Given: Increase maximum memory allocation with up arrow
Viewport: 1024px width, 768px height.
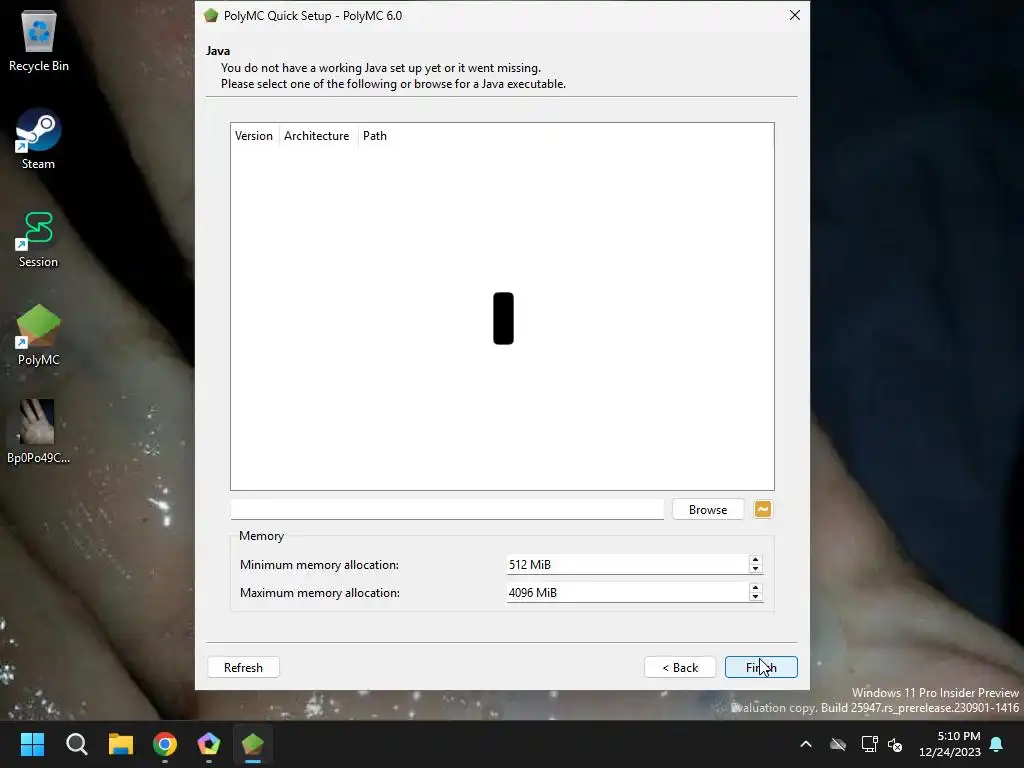Looking at the screenshot, I should pos(756,588).
